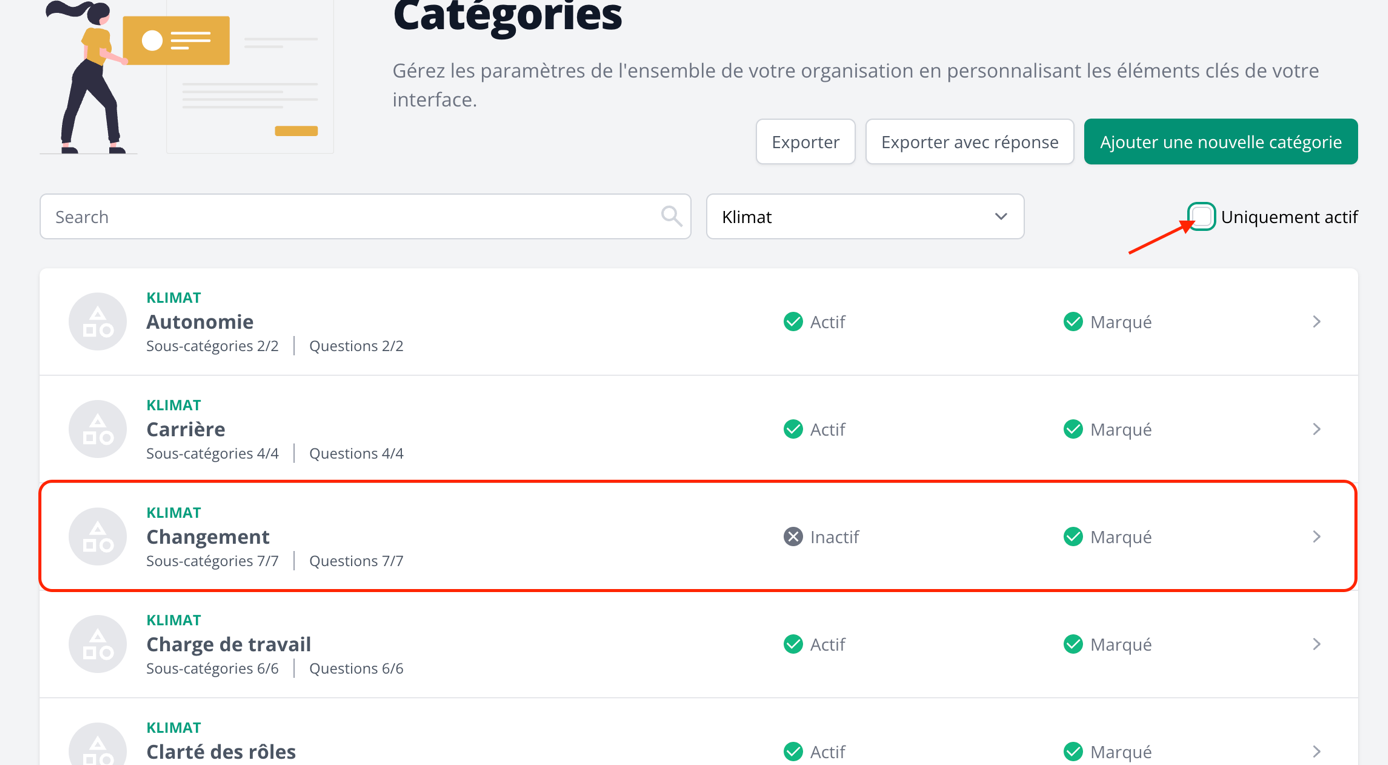The image size is (1388, 765).
Task: Click the Exporter button
Action: click(805, 142)
